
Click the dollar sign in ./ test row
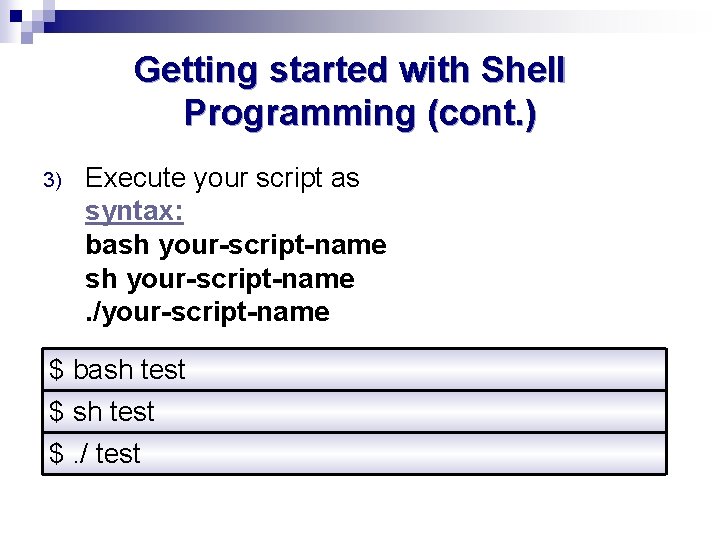coord(56,454)
